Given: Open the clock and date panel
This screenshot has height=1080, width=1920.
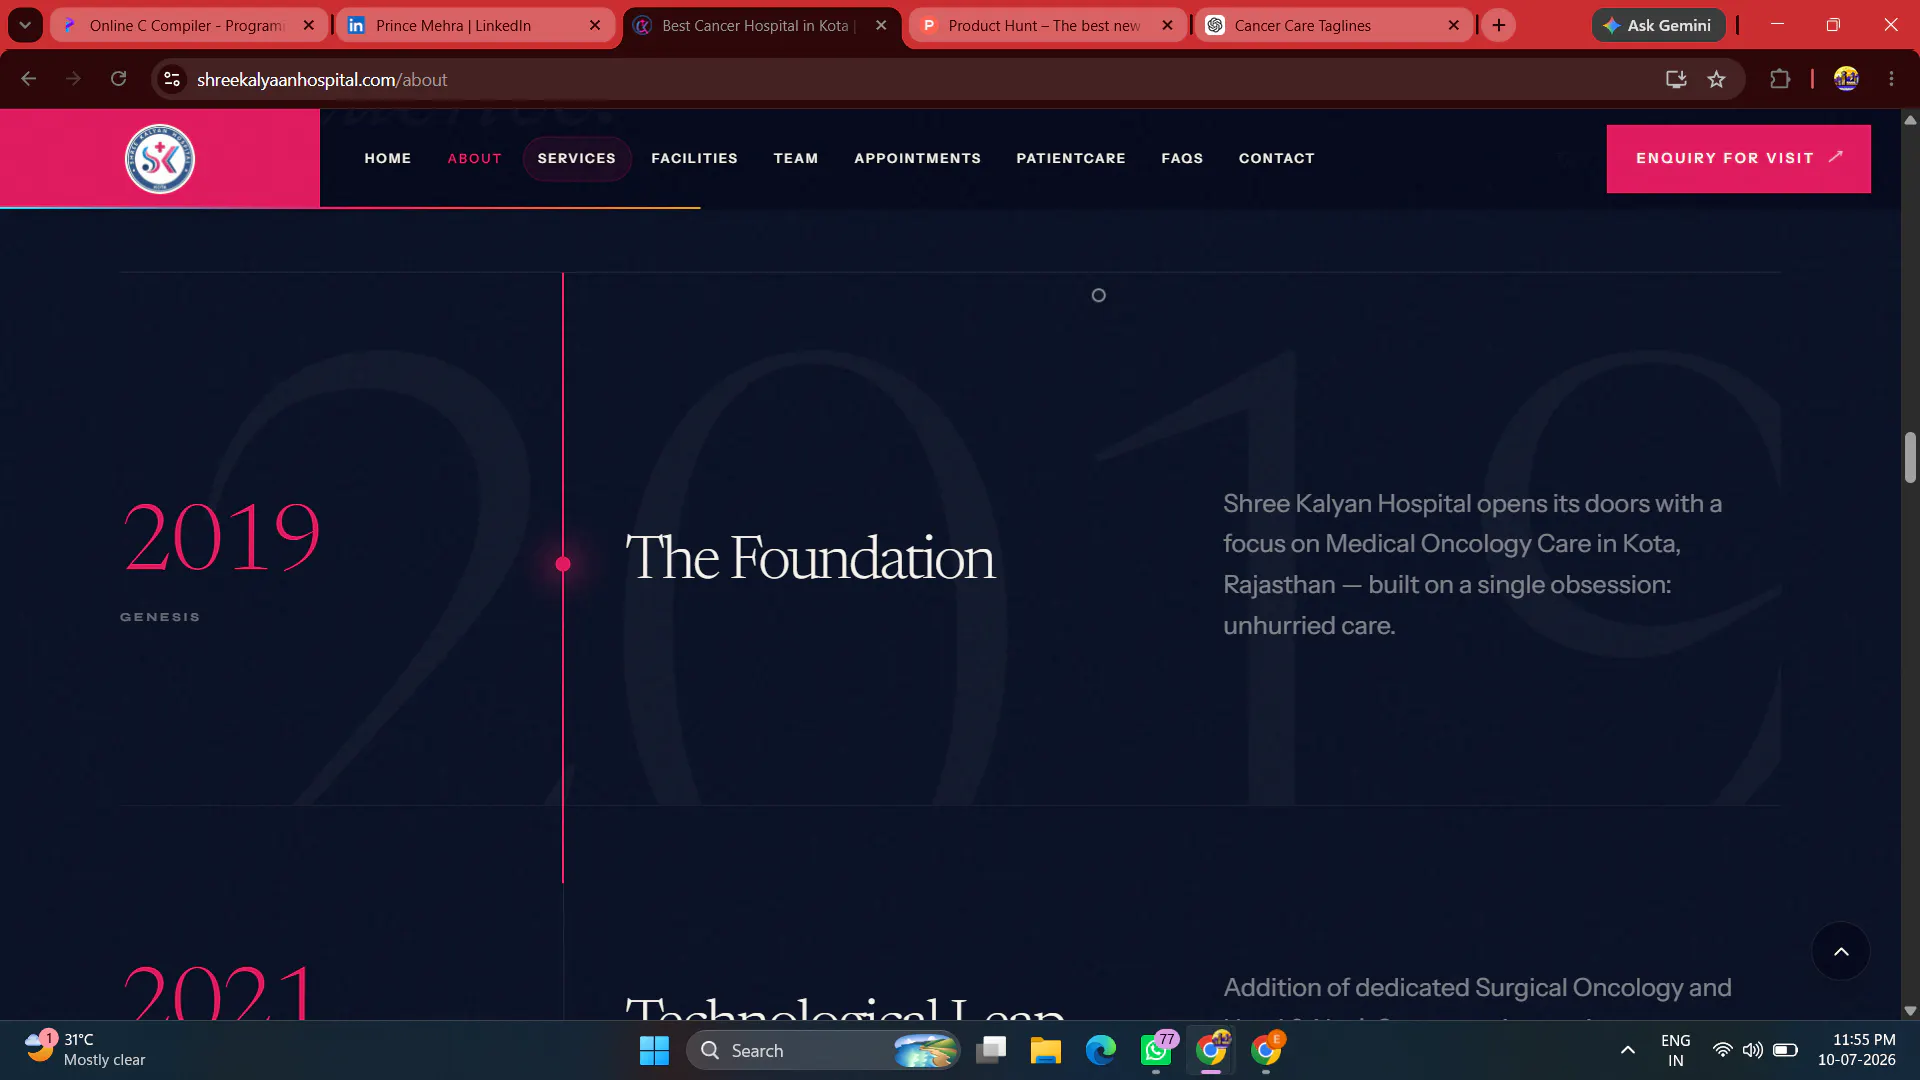Looking at the screenshot, I should (x=1857, y=1050).
